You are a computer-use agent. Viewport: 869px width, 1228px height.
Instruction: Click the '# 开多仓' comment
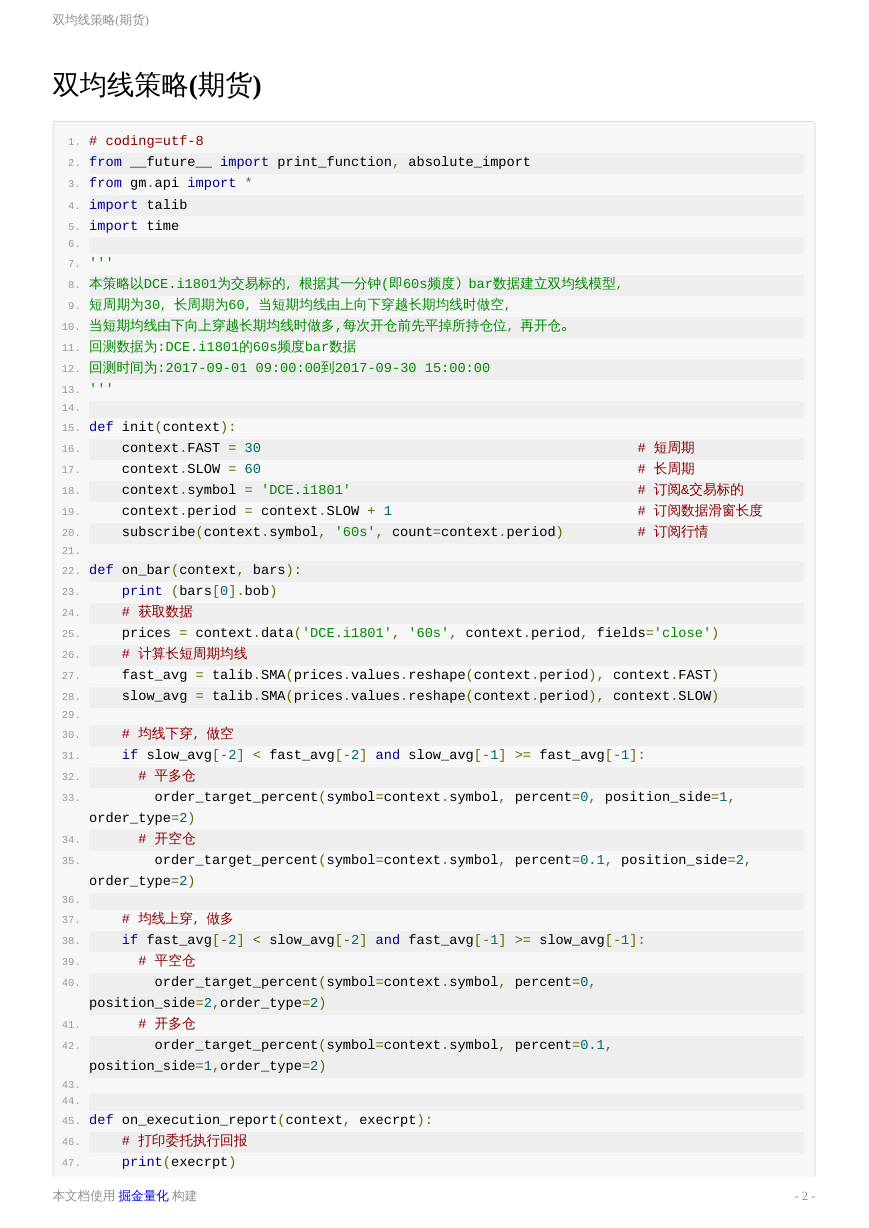(x=167, y=1024)
